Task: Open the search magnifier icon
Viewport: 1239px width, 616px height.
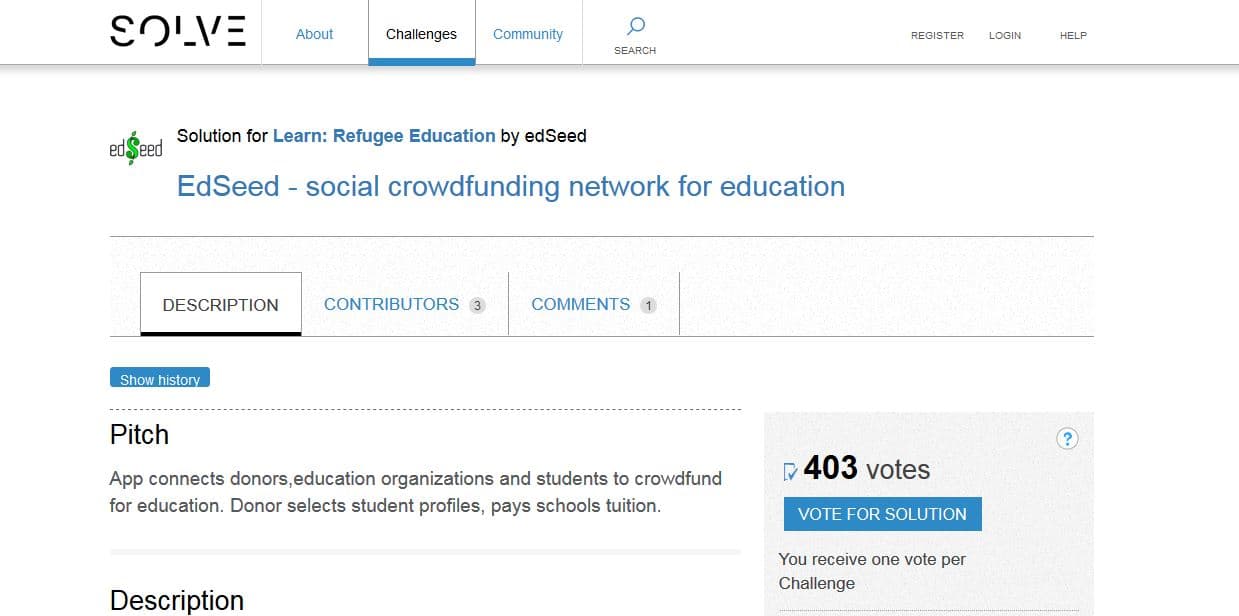Action: tap(635, 26)
